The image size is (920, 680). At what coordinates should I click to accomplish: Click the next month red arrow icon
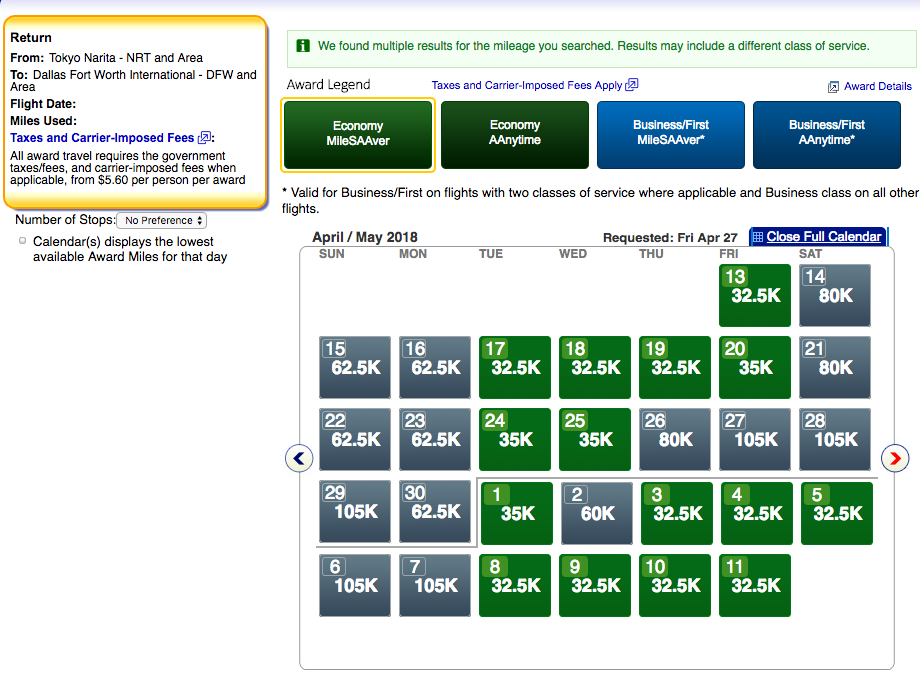pyautogui.click(x=895, y=458)
